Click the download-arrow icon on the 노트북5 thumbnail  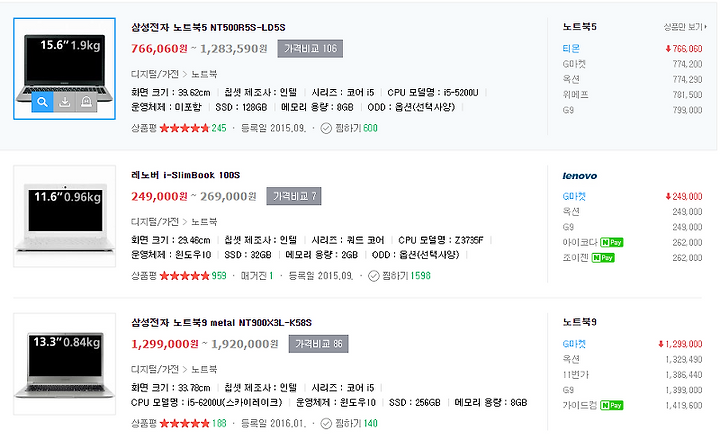pyautogui.click(x=64, y=102)
